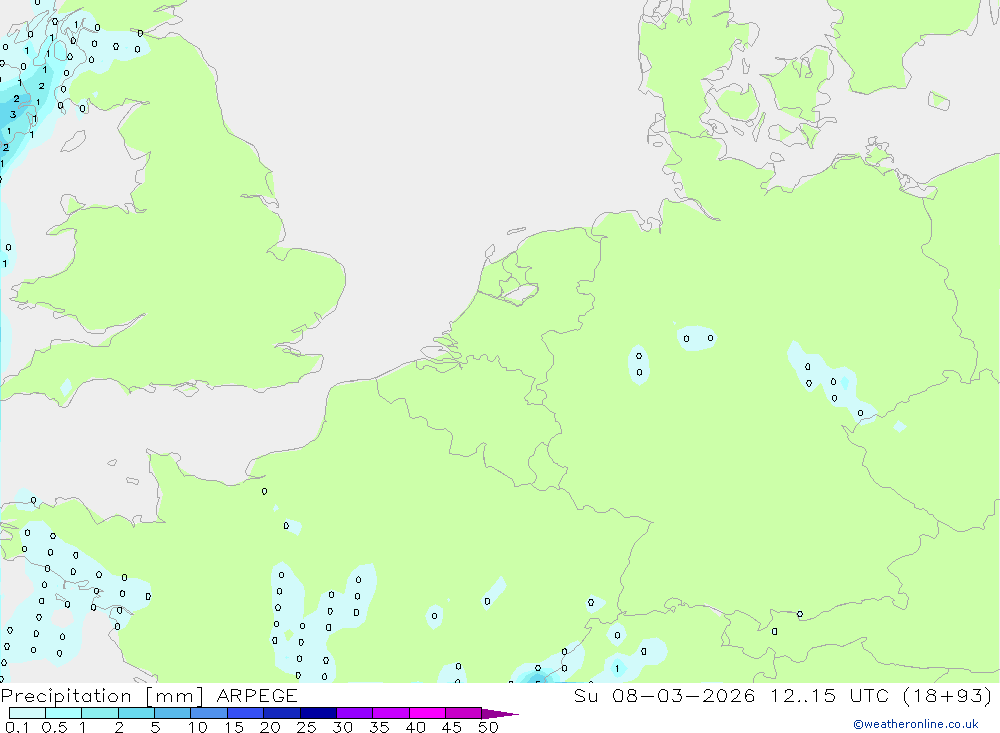Click the '50' legend scale label

point(488,727)
